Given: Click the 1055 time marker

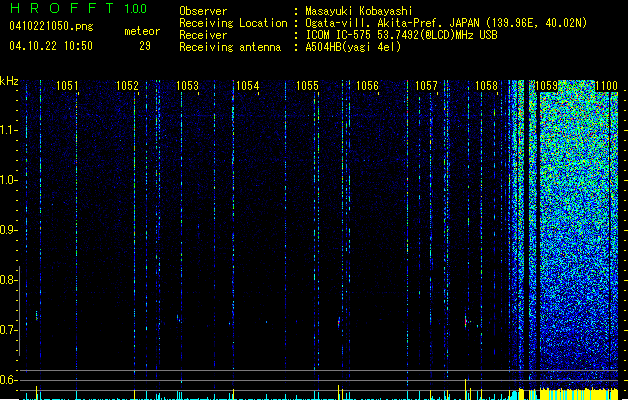Looking at the screenshot, I should (307, 86).
